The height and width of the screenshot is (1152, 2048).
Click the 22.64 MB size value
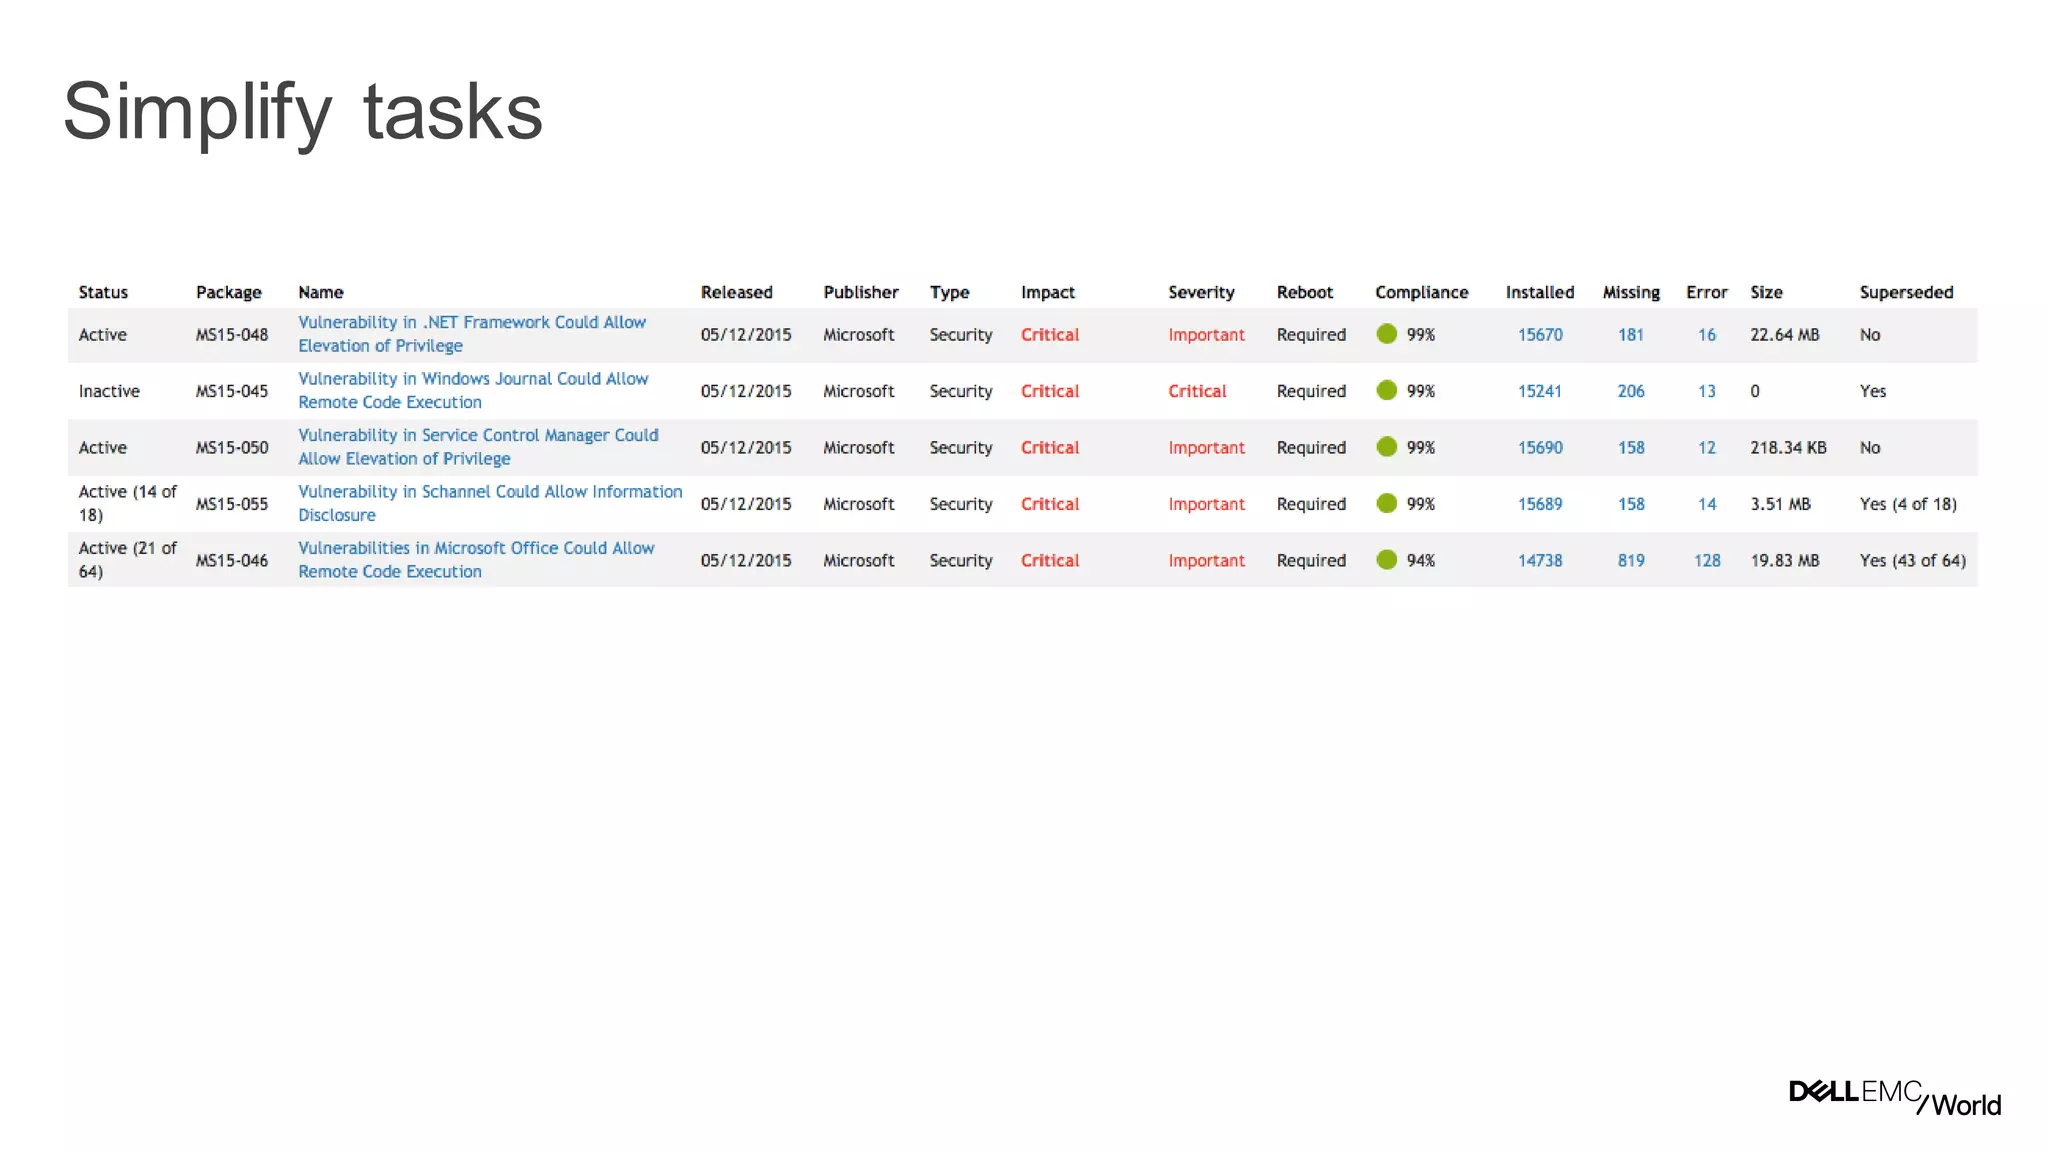click(1785, 335)
